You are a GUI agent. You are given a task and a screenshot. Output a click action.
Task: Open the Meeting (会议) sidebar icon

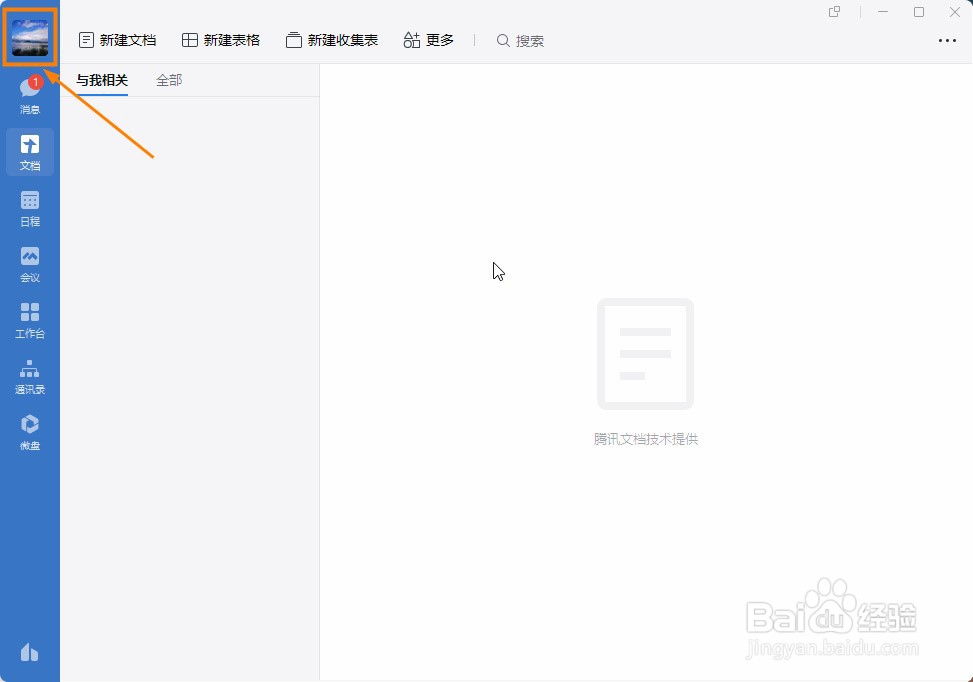[x=30, y=264]
